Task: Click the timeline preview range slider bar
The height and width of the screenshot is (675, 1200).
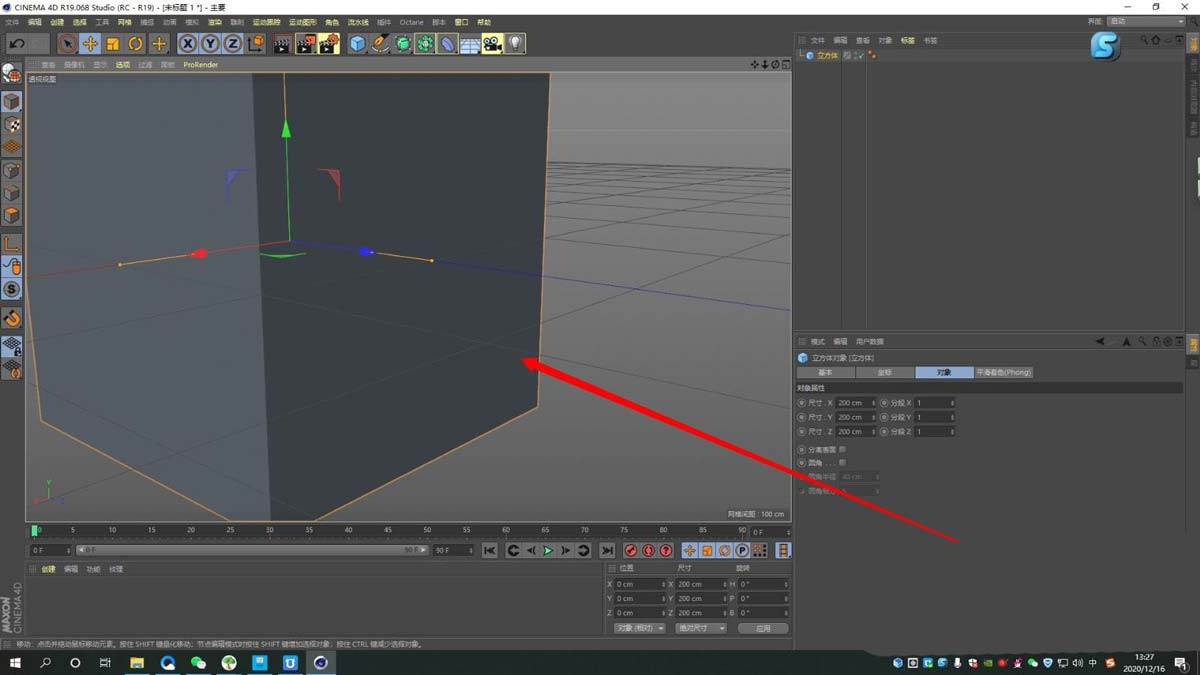Action: (251, 550)
